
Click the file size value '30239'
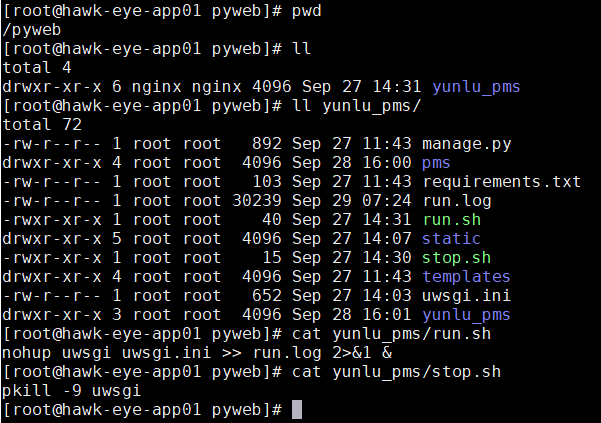[257, 201]
